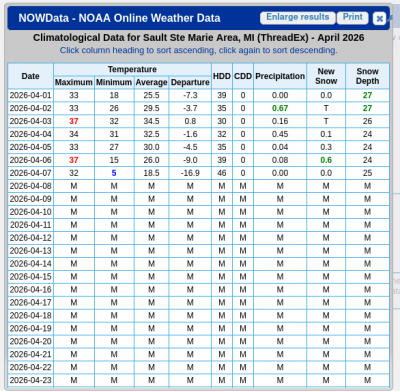Screen dimensions: 400x392
Task: Select the date cell 2026-04-02
Action: point(30,108)
